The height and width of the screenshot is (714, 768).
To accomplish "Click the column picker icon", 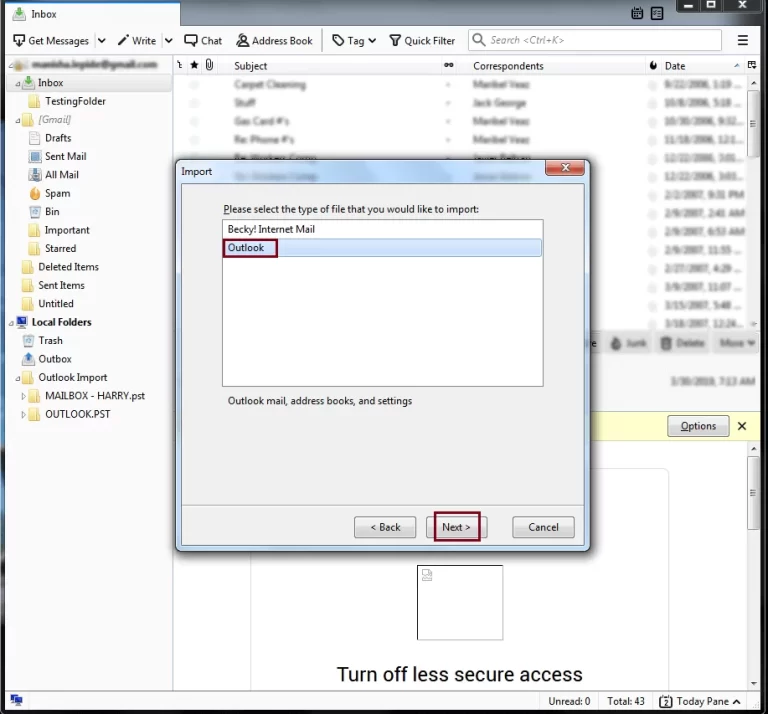I will tap(752, 65).
